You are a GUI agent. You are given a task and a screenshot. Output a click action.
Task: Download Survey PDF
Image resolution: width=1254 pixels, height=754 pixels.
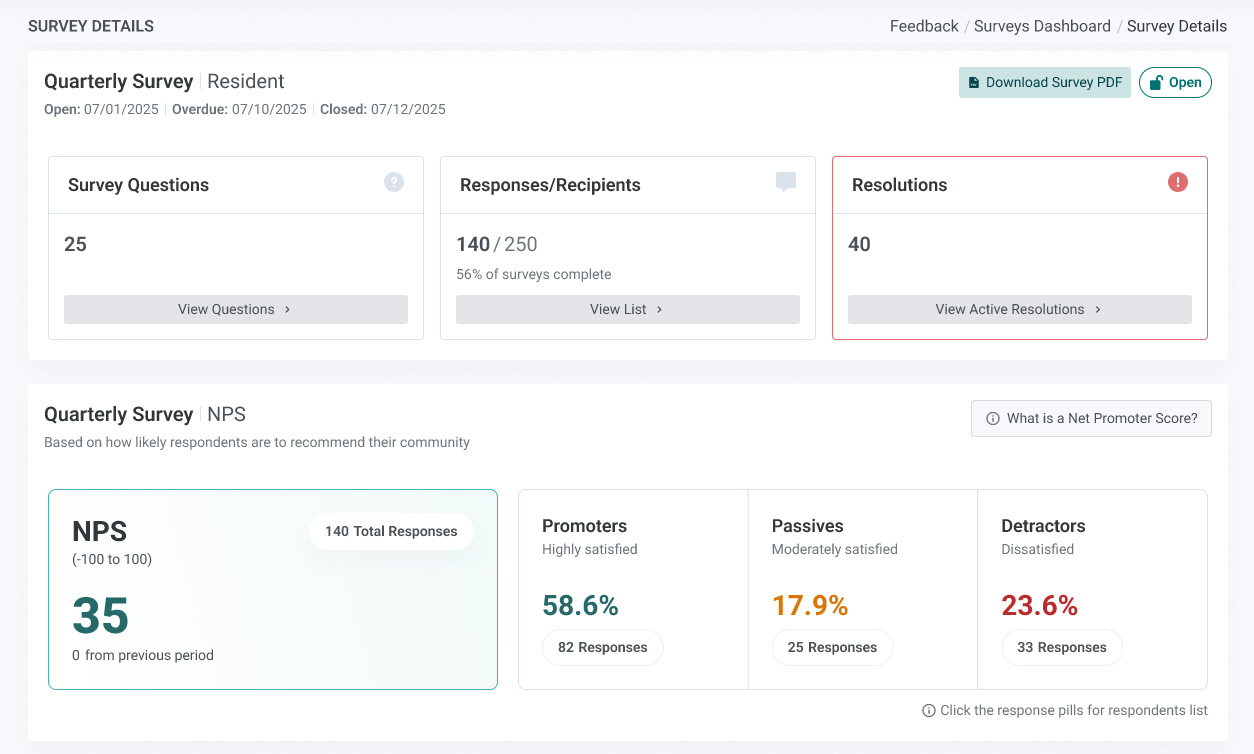pyautogui.click(x=1045, y=83)
